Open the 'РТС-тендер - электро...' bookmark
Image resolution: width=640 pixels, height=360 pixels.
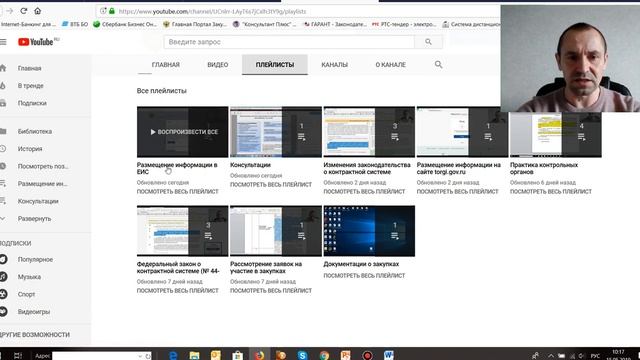[404, 24]
